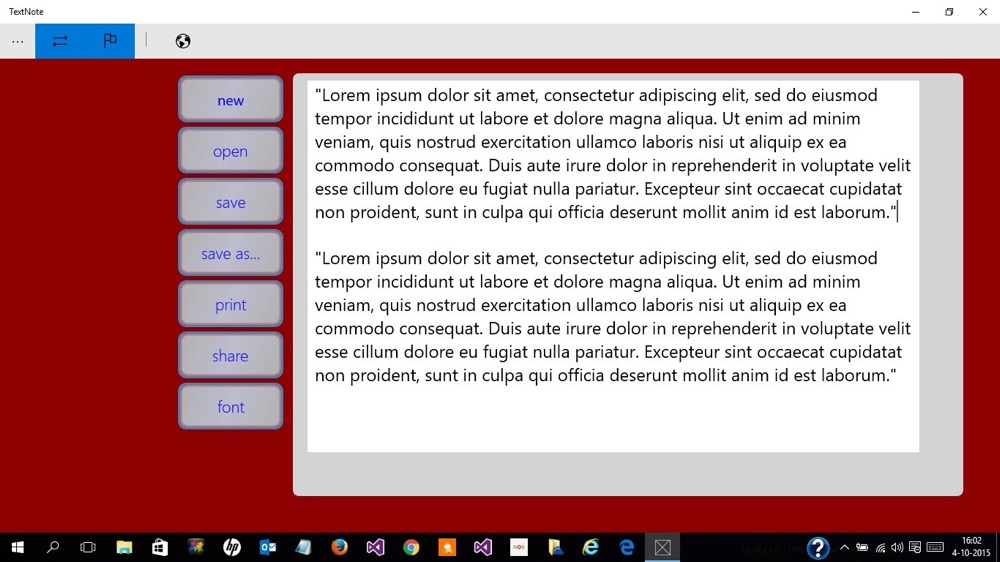
Task: Open the three-dots more menu
Action: click(17, 41)
